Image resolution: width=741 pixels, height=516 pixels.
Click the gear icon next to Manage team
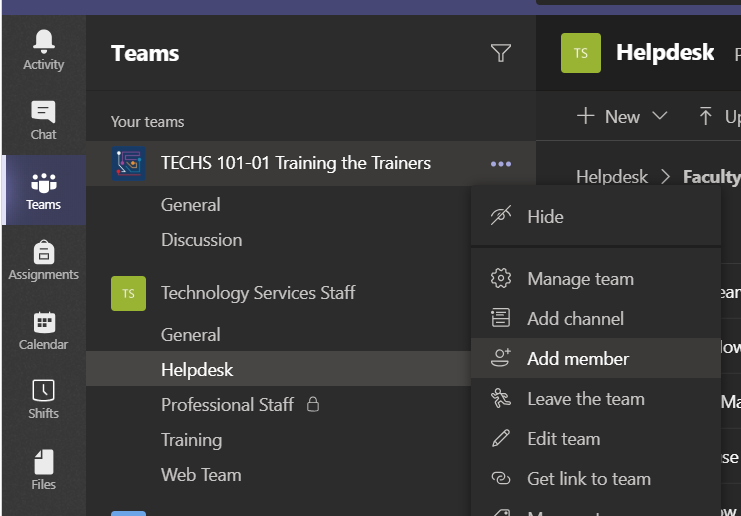(x=501, y=278)
